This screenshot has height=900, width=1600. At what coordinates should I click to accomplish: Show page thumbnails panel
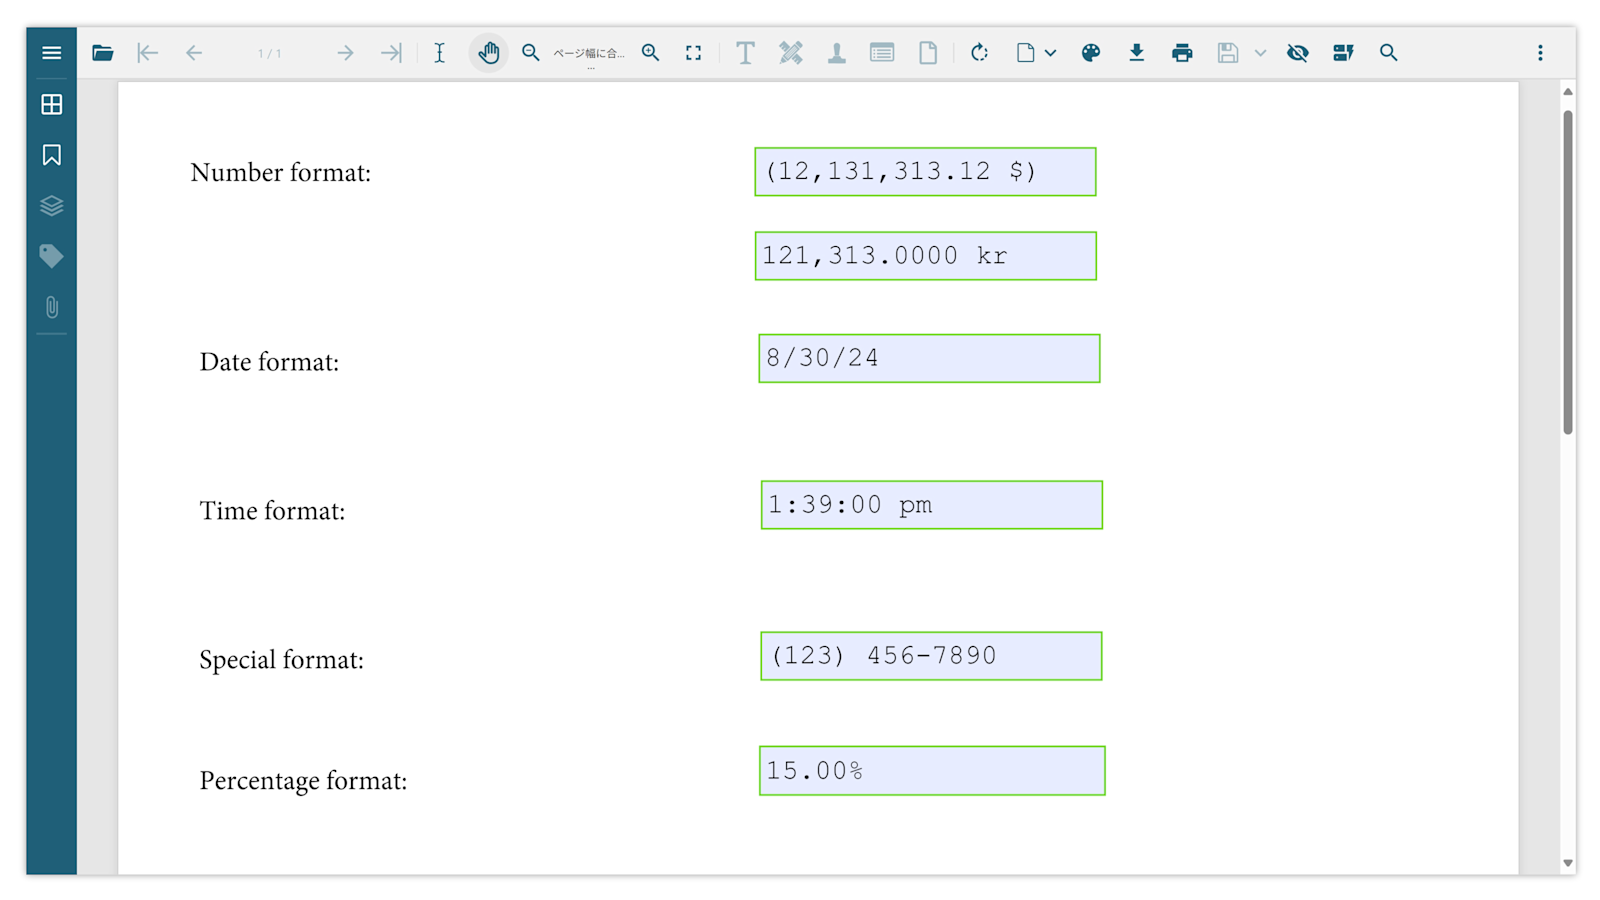click(52, 104)
